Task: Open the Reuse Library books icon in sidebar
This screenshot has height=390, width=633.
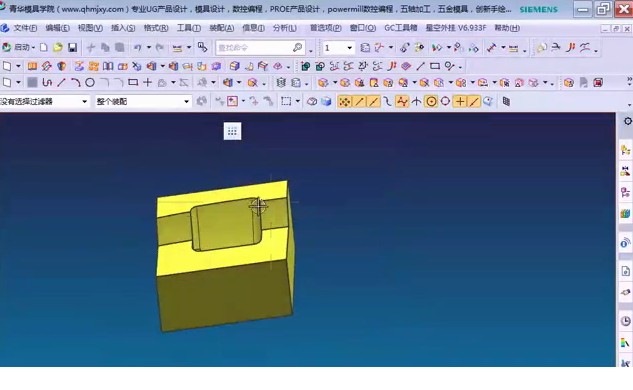Action: pos(625,213)
